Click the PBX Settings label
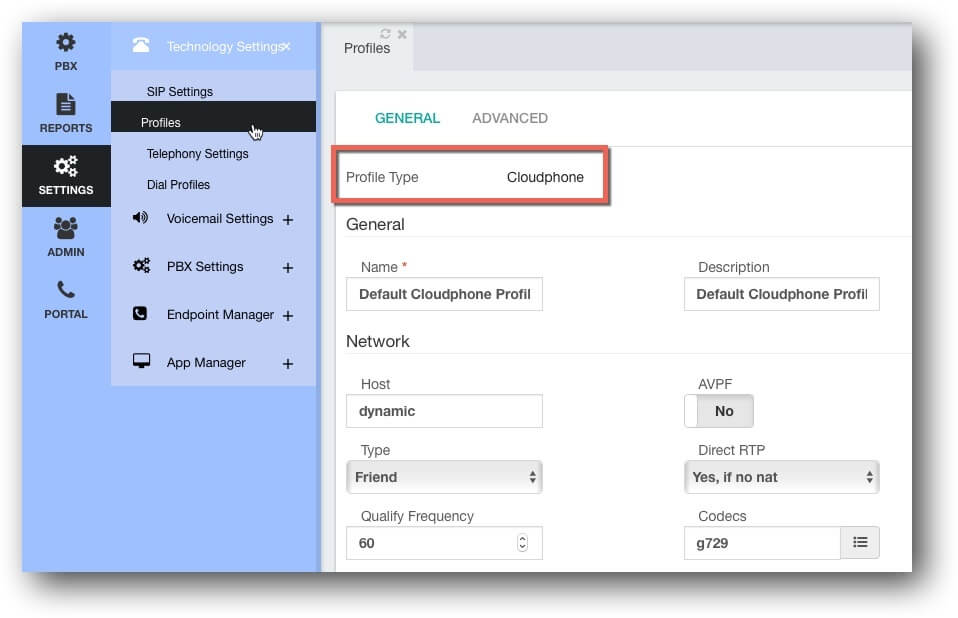 pyautogui.click(x=205, y=266)
